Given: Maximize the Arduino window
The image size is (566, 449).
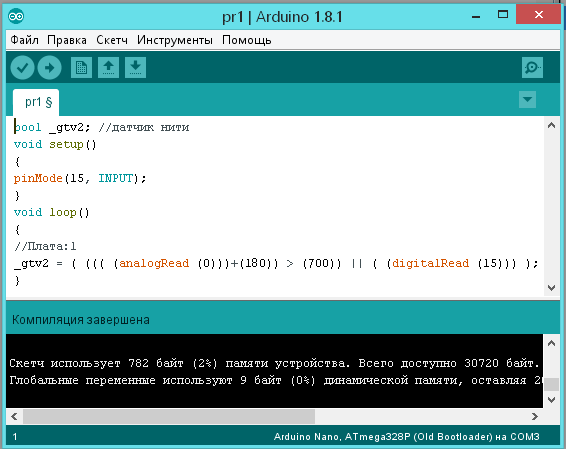Looking at the screenshot, I should point(503,14).
